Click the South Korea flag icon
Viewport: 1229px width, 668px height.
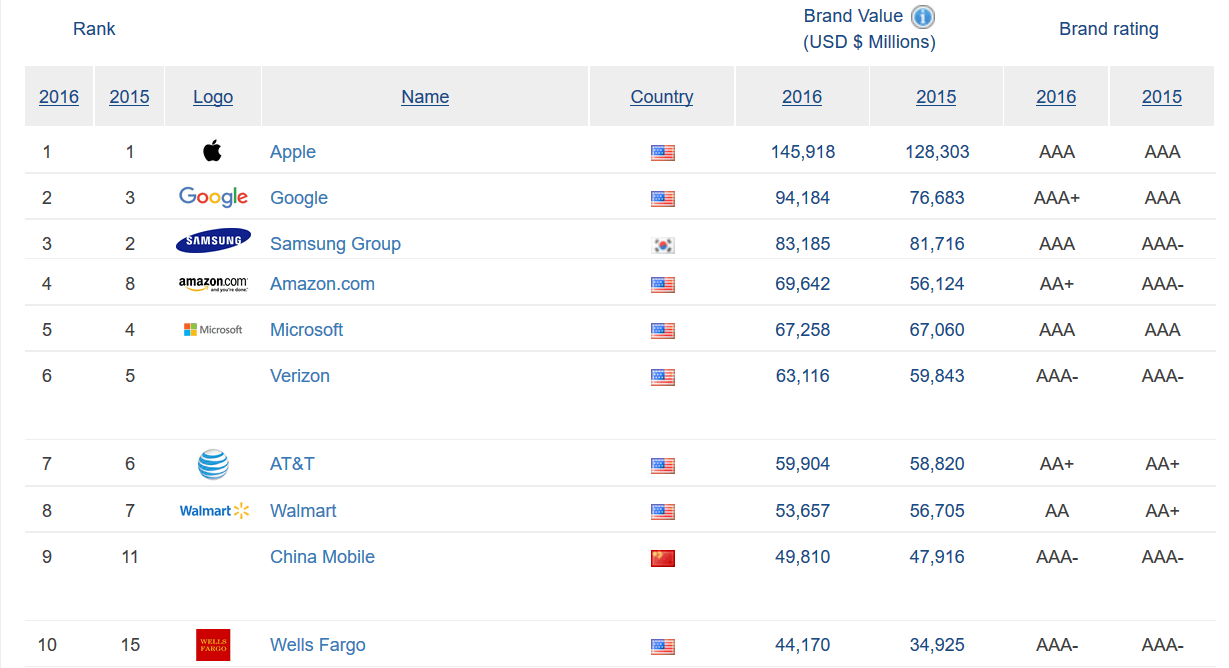(x=662, y=245)
